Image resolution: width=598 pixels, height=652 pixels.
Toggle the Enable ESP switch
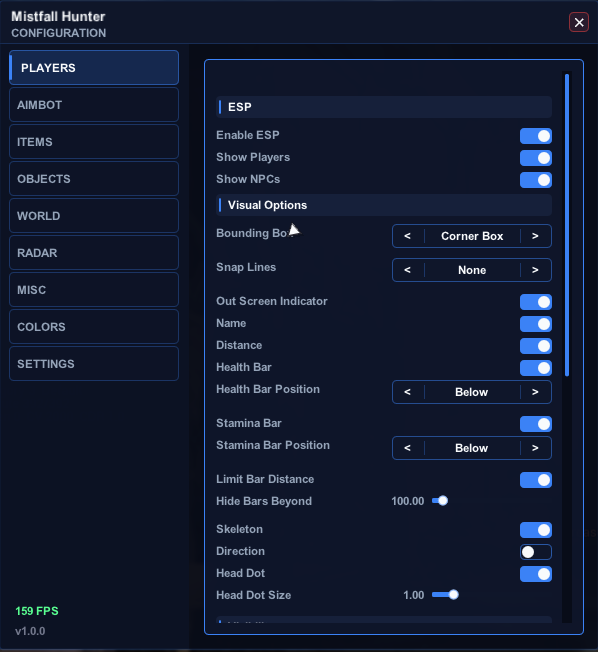click(x=536, y=136)
